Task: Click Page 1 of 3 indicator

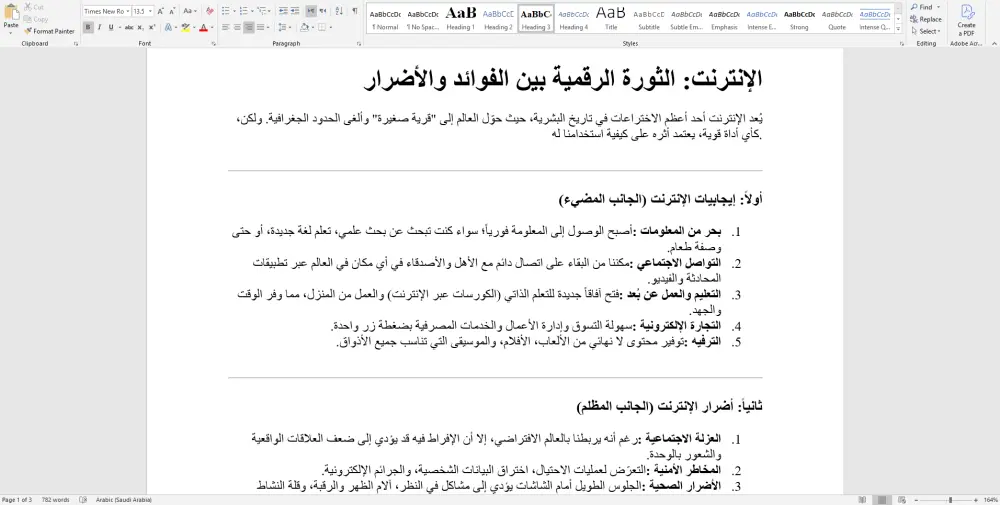Action: point(17,500)
